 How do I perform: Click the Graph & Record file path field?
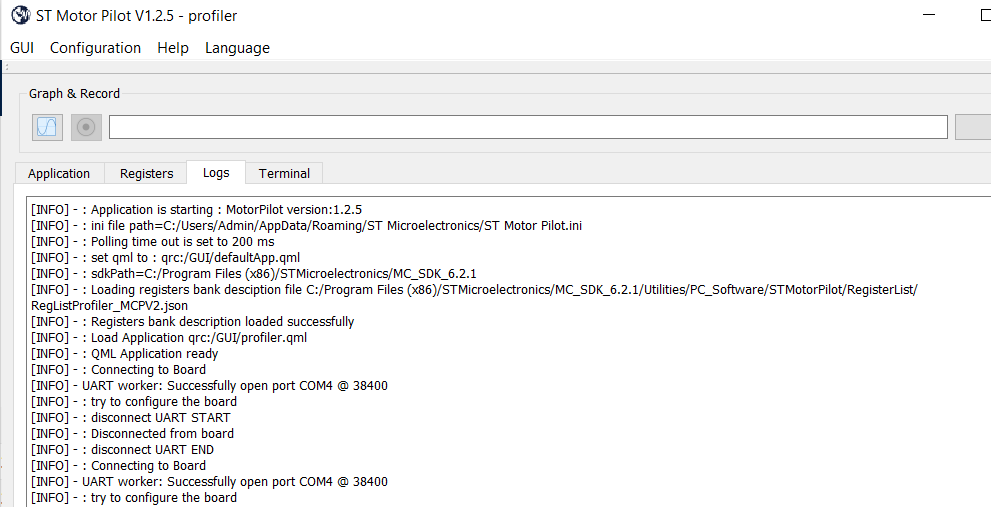click(x=528, y=127)
